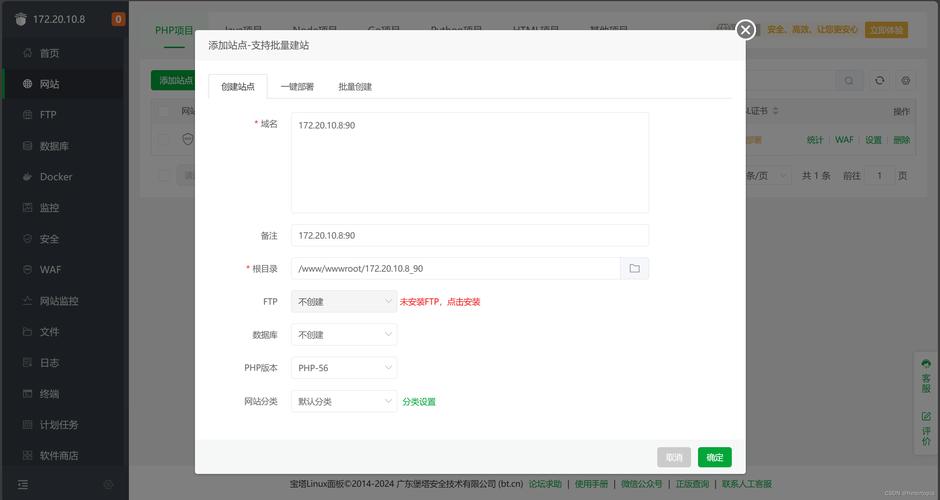Click the 未安装FTP，点击安装 link
The height and width of the screenshot is (500, 940).
click(x=440, y=302)
